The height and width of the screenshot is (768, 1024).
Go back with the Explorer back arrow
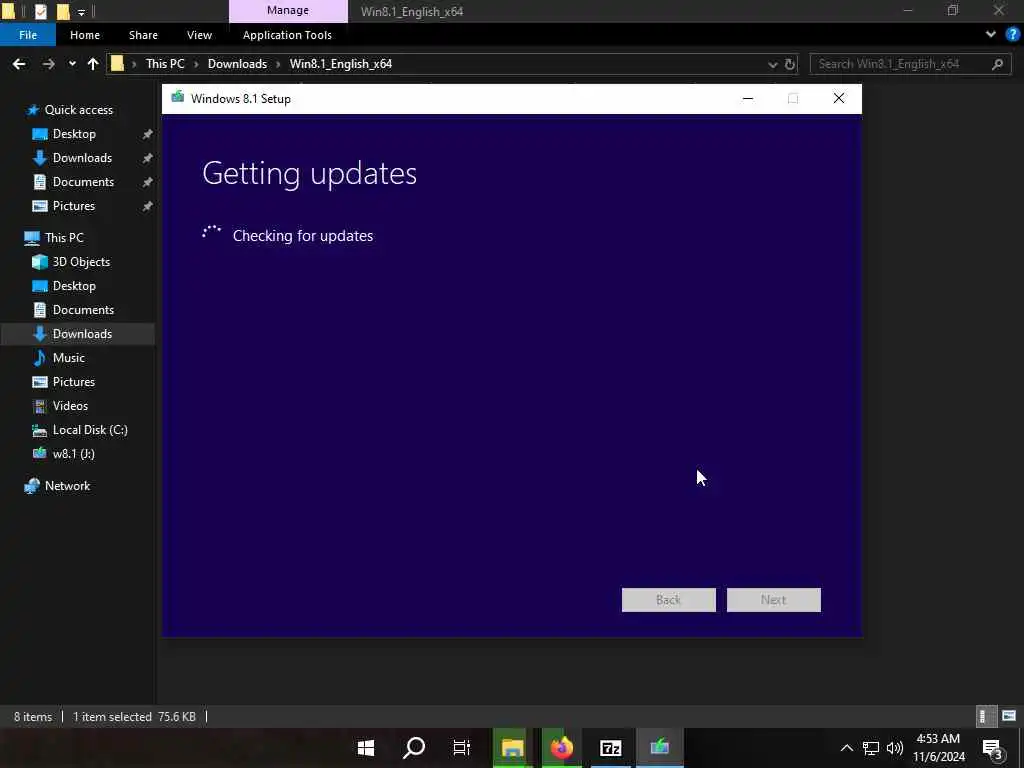pos(19,64)
